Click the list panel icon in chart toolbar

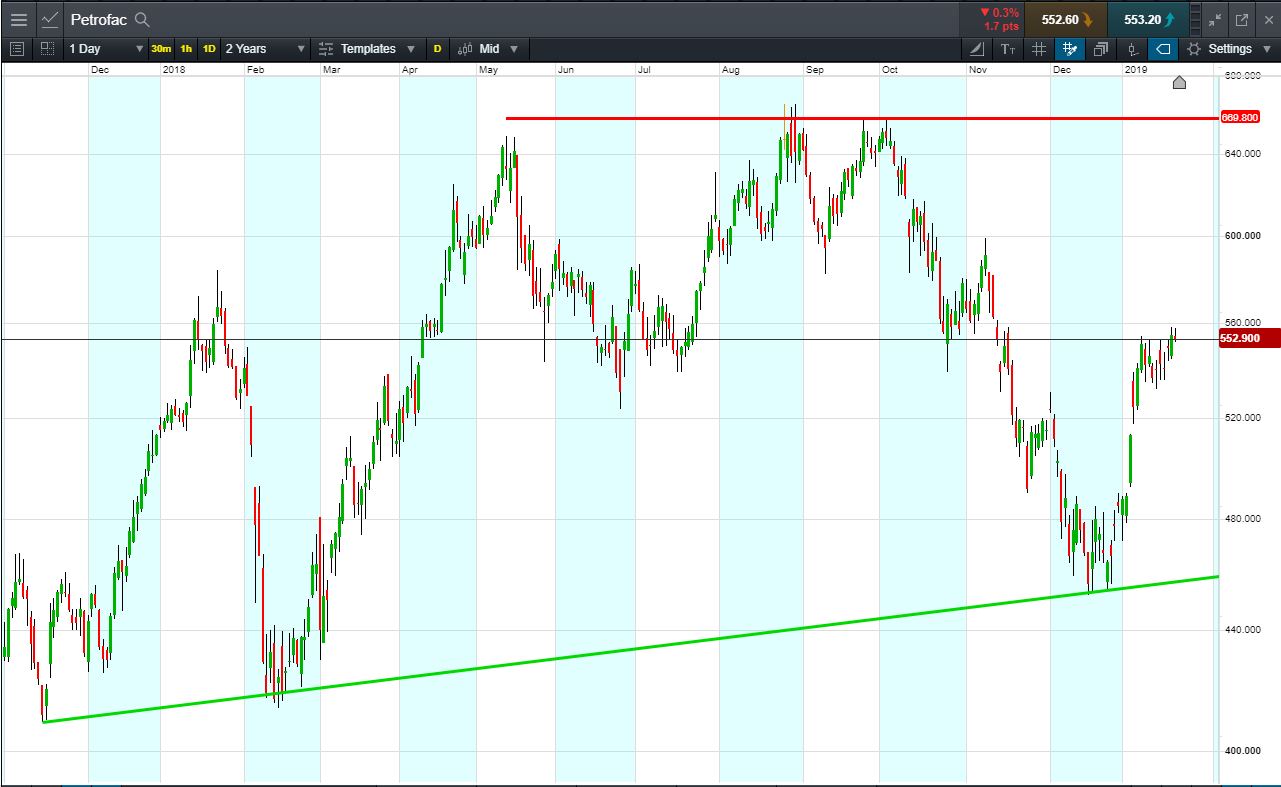(x=17, y=48)
